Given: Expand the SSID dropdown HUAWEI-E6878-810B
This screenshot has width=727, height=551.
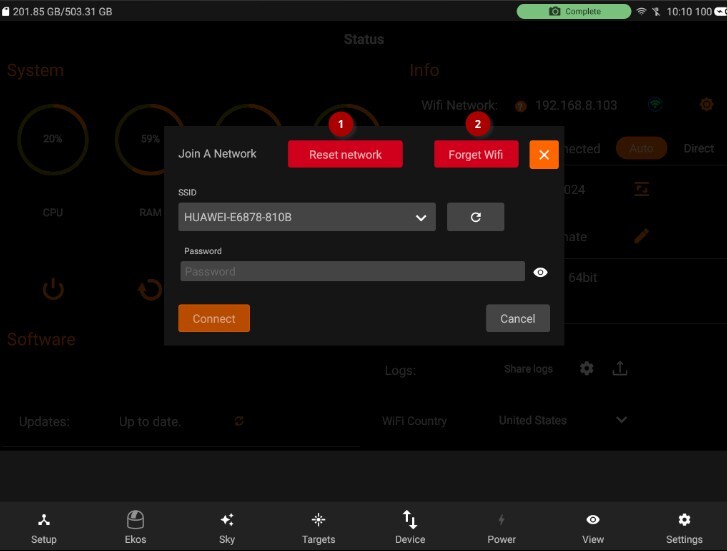Looking at the screenshot, I should [x=307, y=217].
